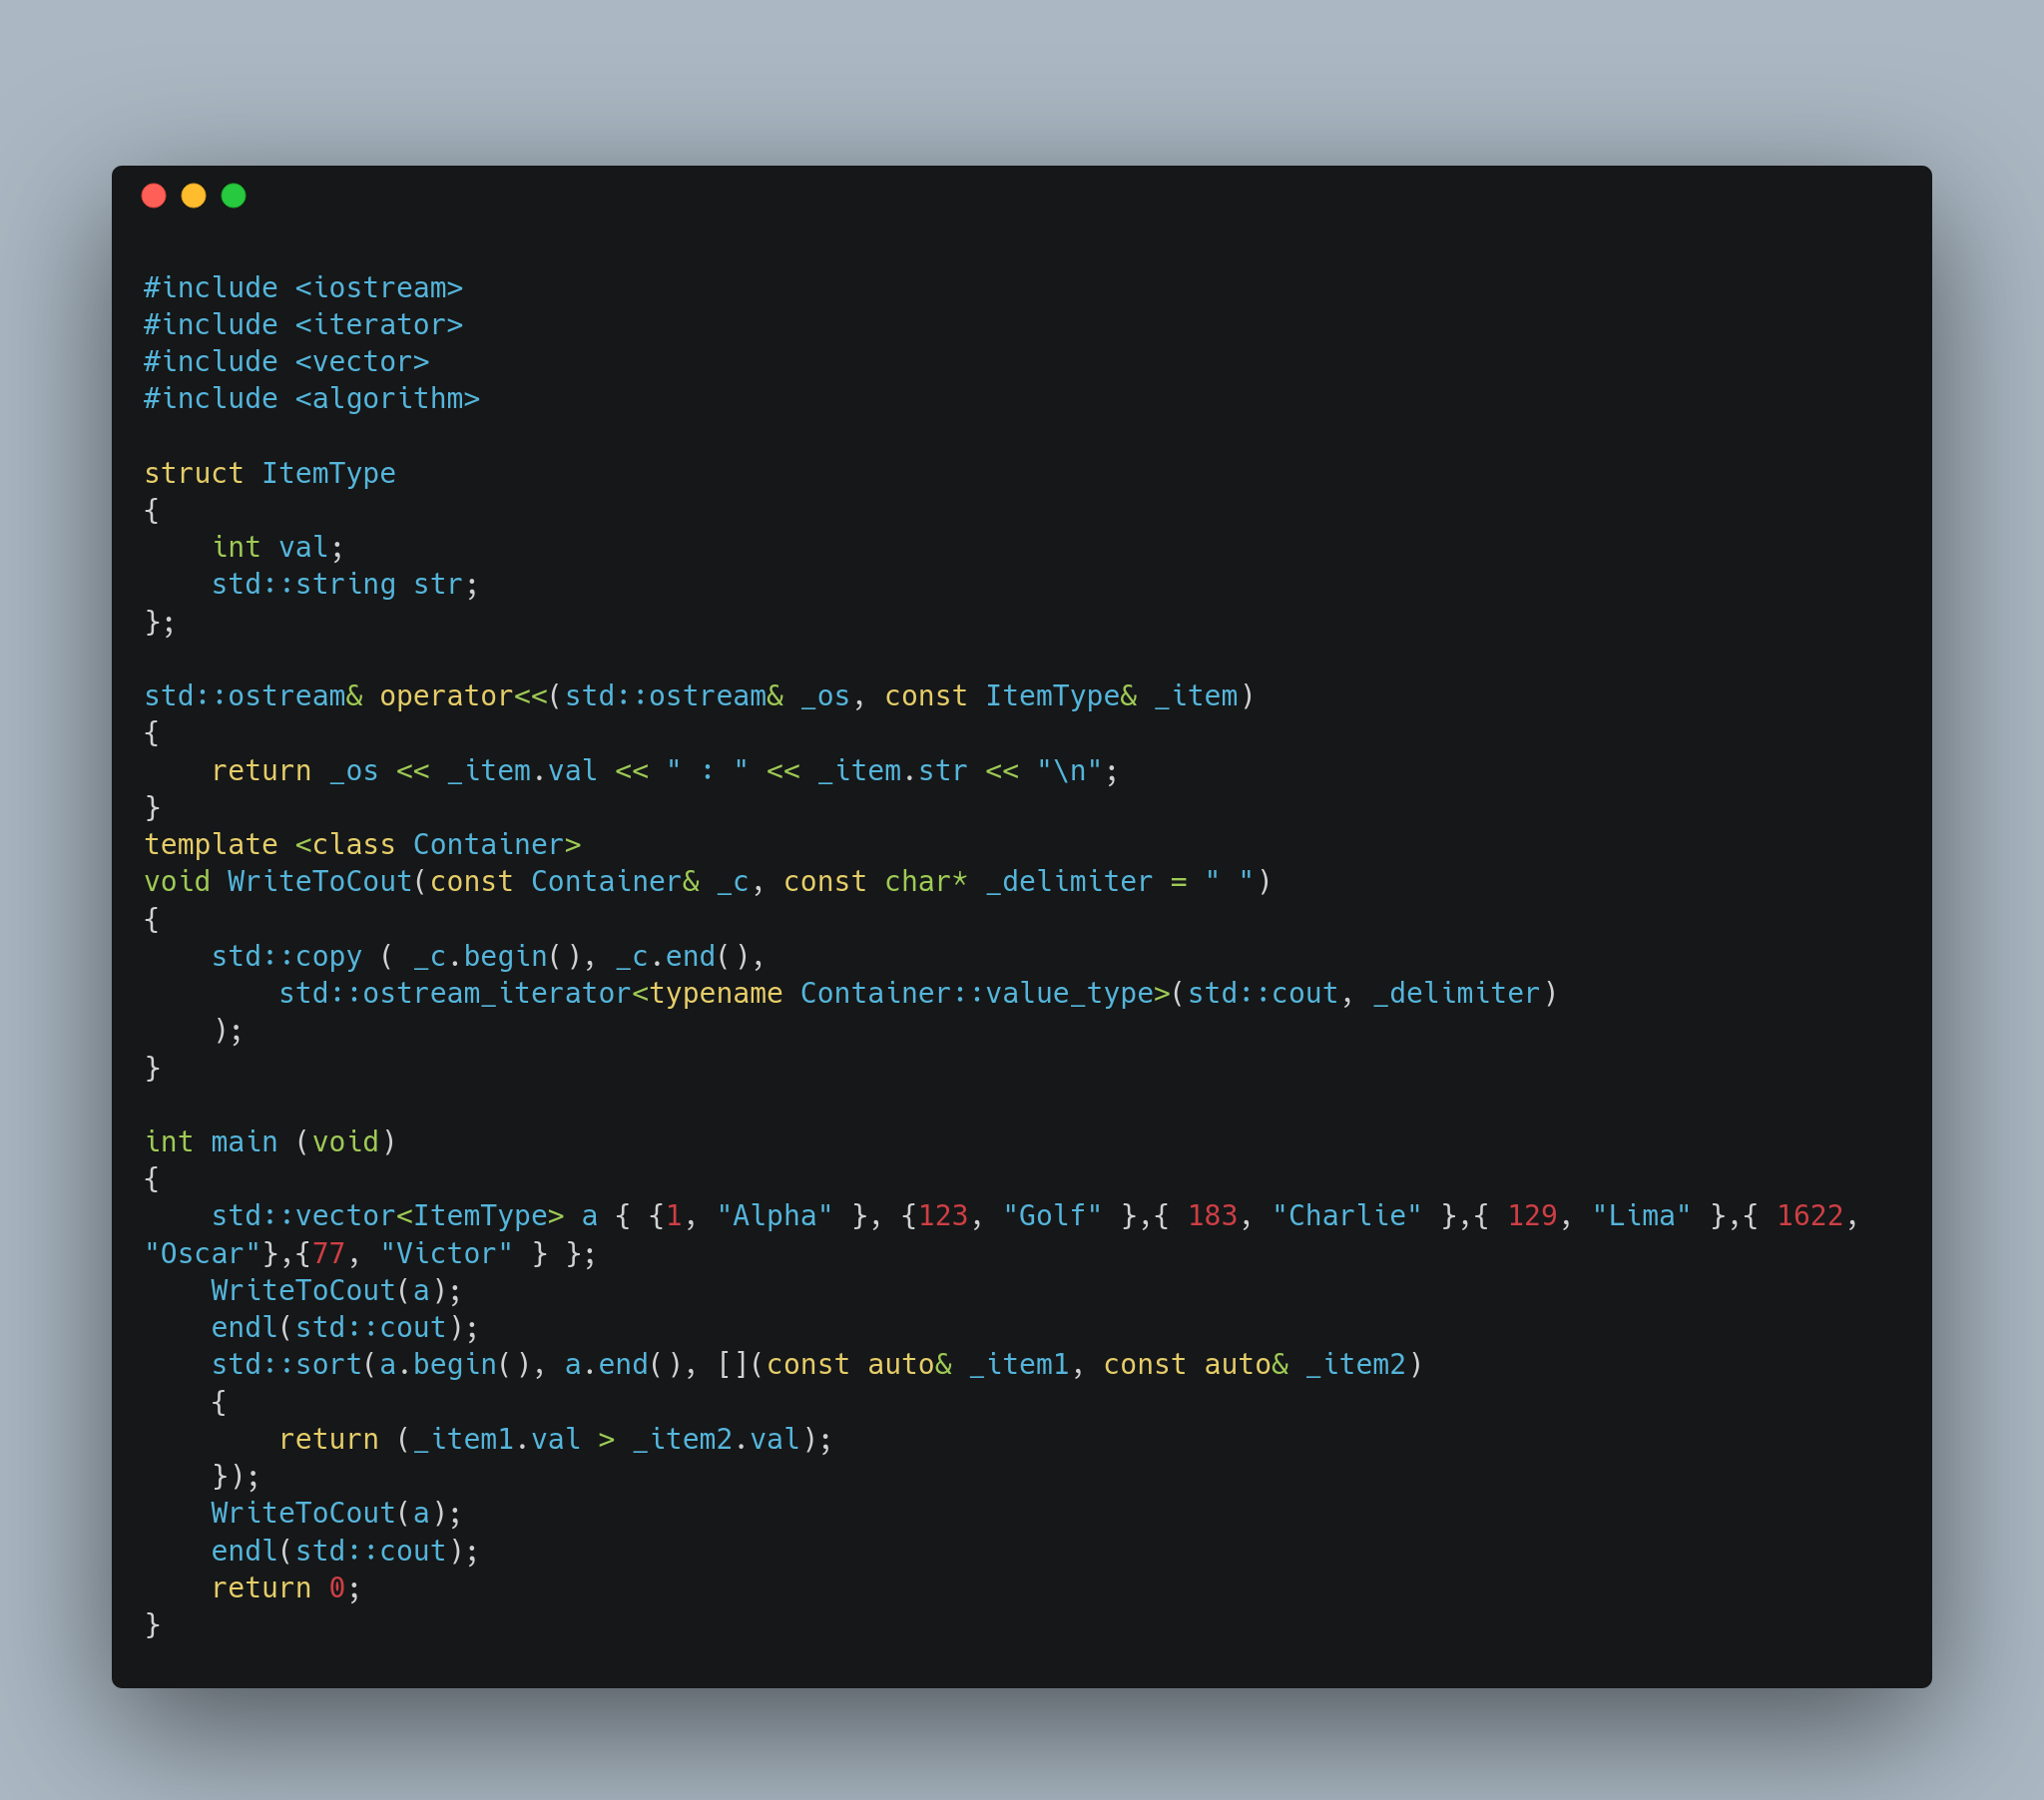Click the #include <algorithm> line
Viewport: 2044px width, 1800px height.
coord(312,399)
